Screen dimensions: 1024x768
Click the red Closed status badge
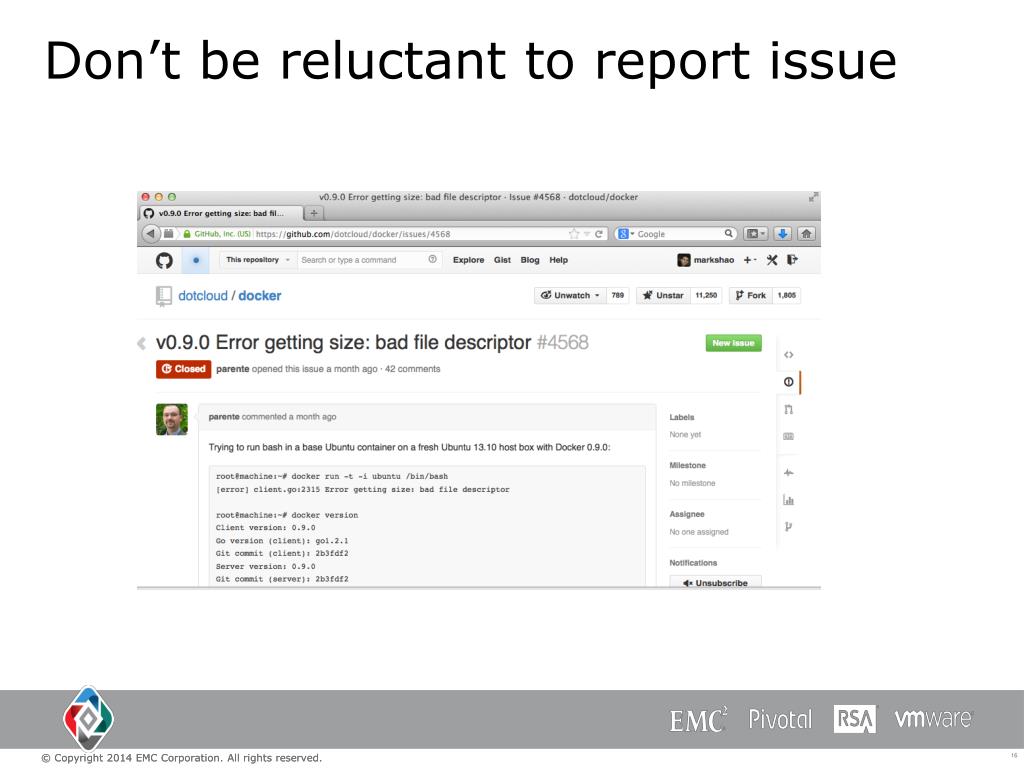(x=184, y=369)
